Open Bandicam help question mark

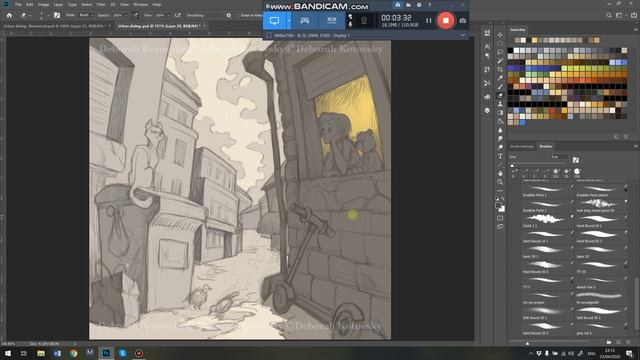click(429, 5)
